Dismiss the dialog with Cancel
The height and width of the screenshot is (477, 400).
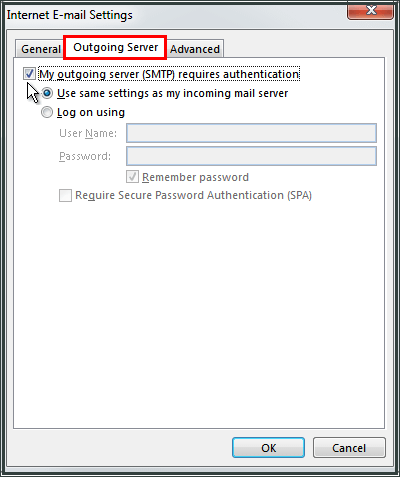click(x=349, y=448)
